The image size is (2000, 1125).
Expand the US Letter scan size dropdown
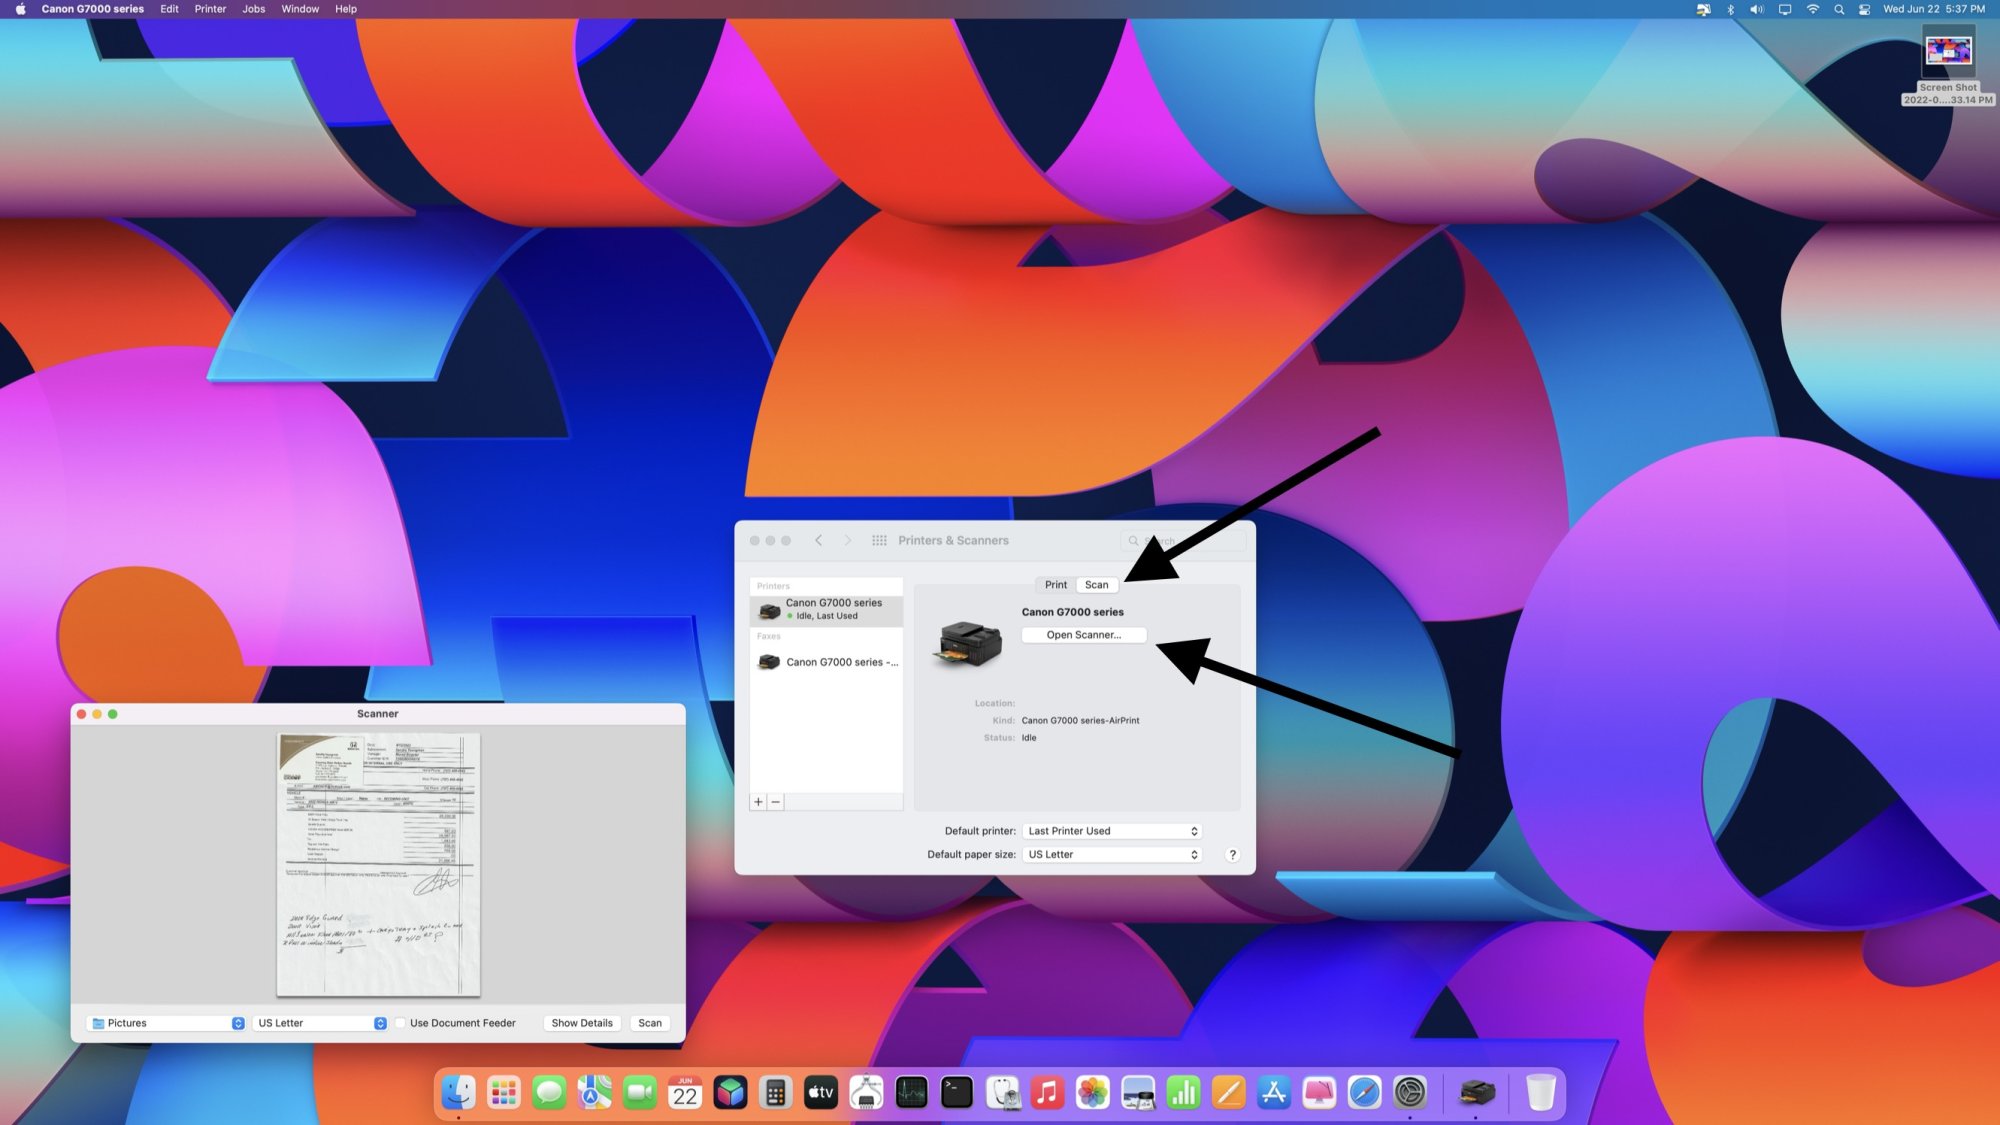click(x=321, y=1023)
